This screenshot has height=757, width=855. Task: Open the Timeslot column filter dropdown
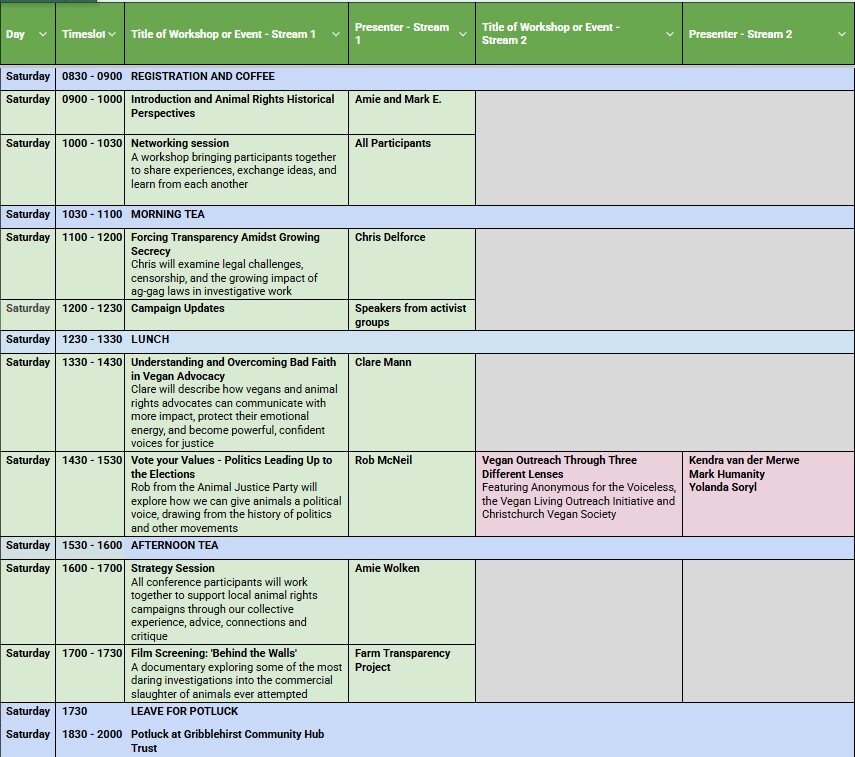(112, 34)
